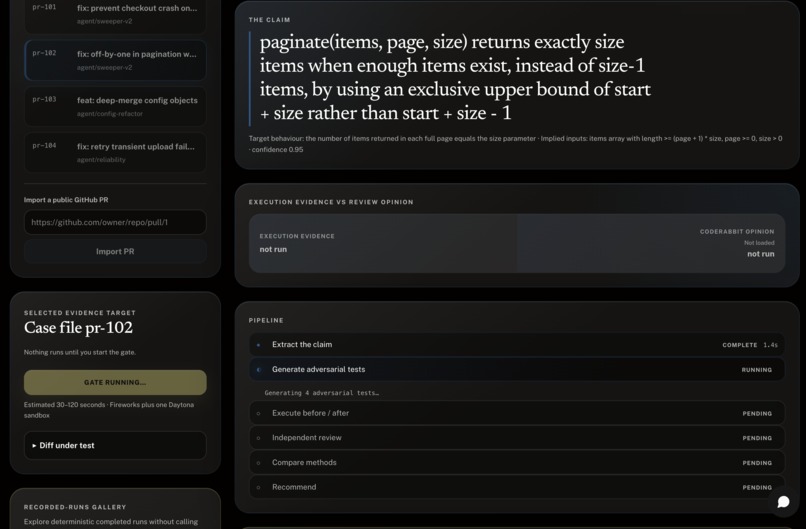Click the Independent review status circle

tap(259, 438)
